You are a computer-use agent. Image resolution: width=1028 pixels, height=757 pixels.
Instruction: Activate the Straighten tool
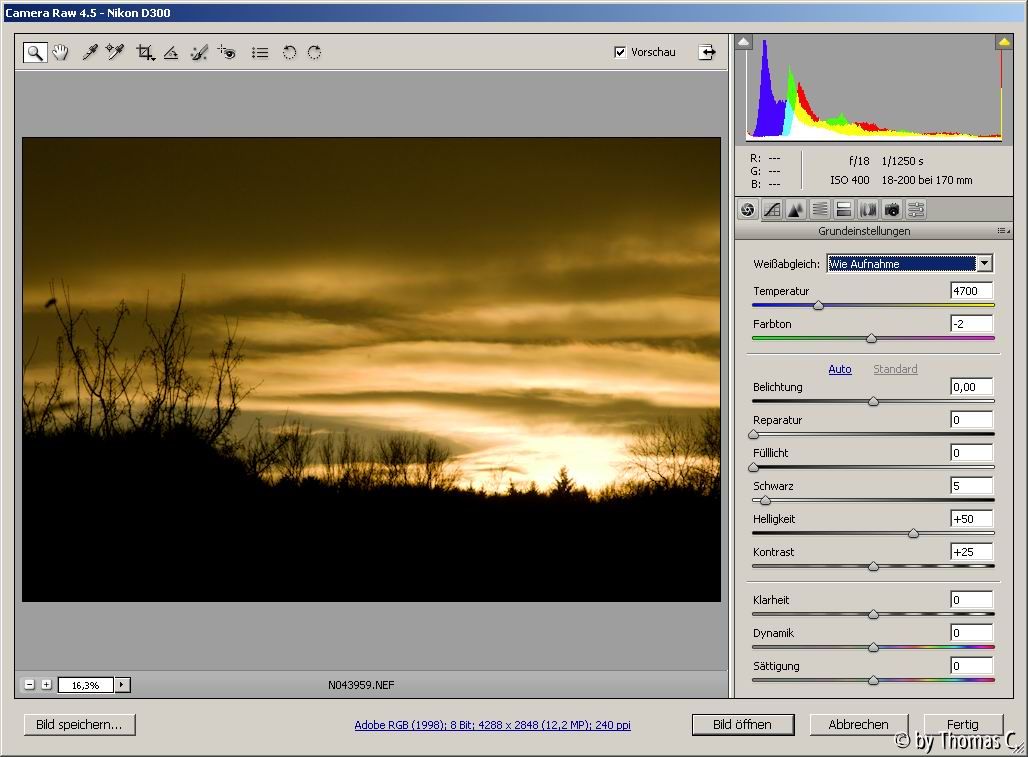tap(171, 53)
